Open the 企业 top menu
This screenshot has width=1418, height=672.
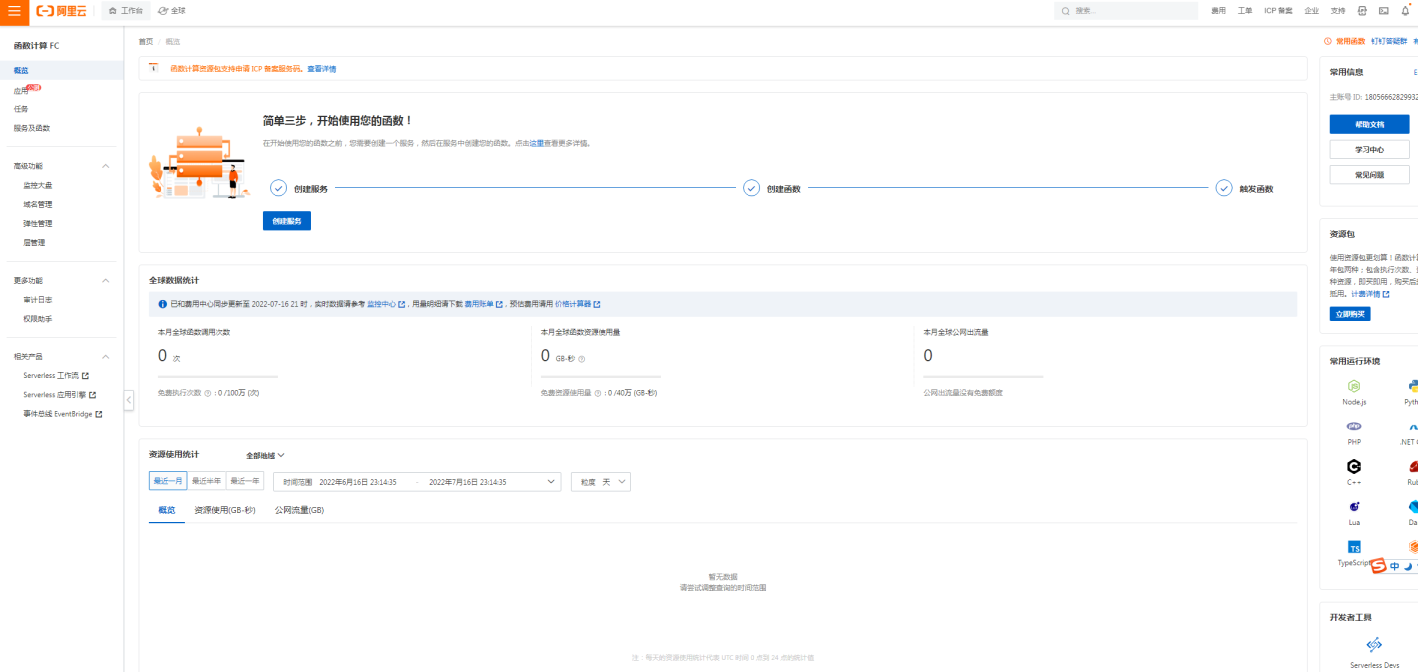tap(1312, 10)
